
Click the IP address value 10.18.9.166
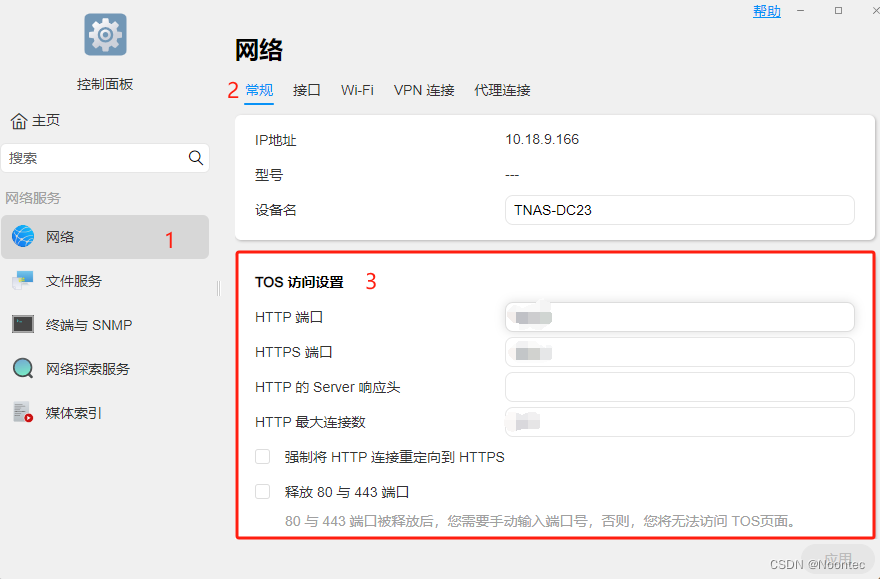[x=542, y=139]
